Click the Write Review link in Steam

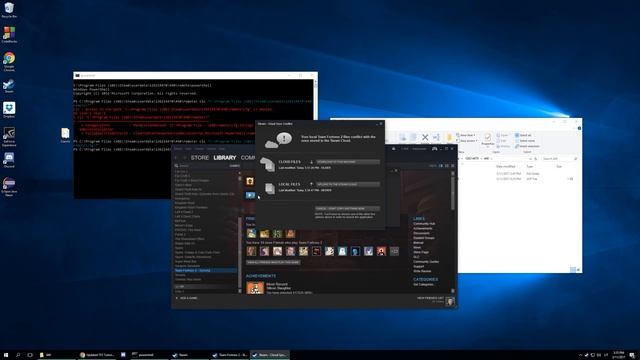pyautogui.click(x=422, y=271)
